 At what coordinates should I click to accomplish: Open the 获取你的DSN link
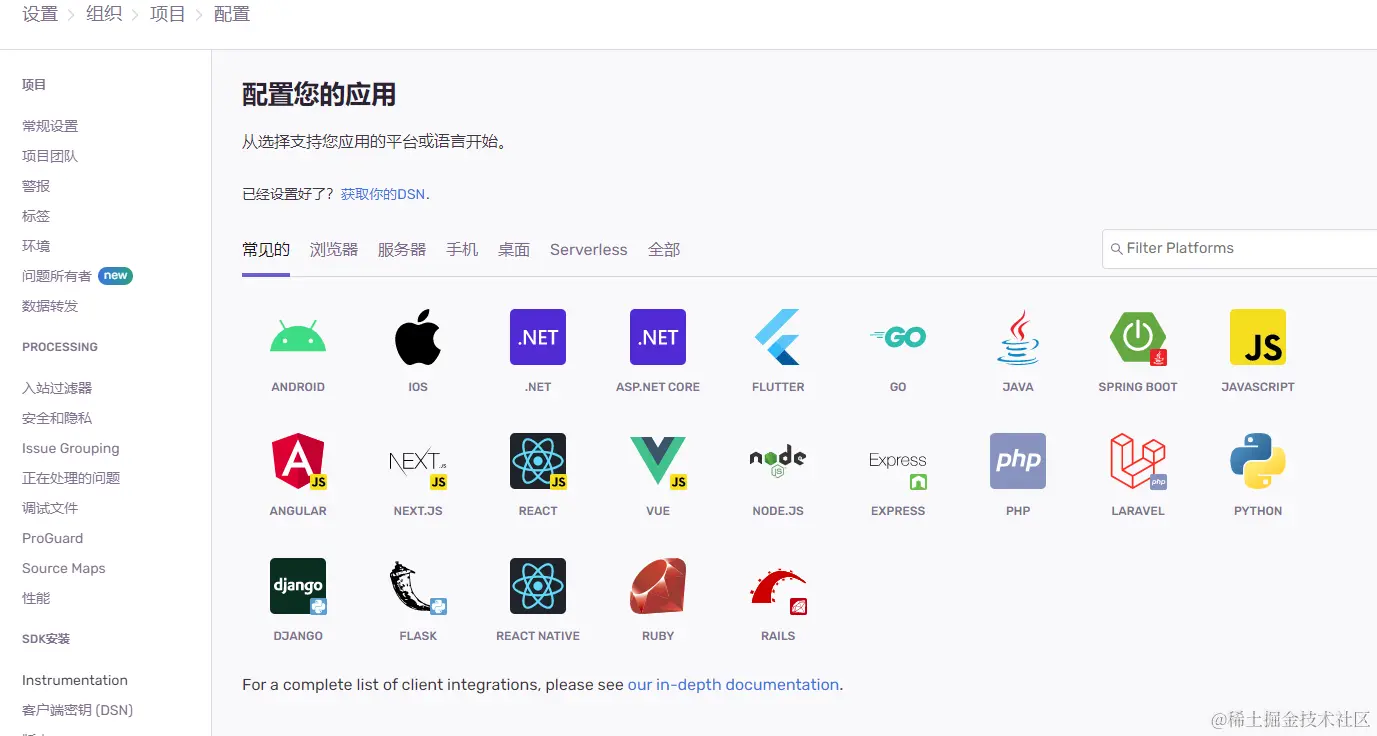click(385, 194)
